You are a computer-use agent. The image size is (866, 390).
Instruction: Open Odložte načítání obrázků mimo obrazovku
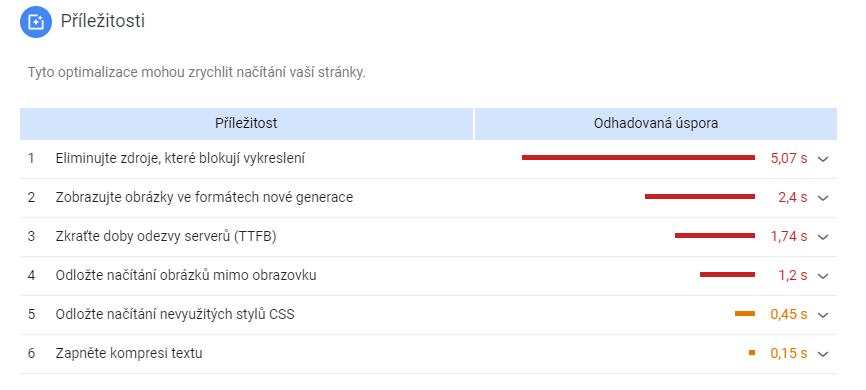point(186,275)
